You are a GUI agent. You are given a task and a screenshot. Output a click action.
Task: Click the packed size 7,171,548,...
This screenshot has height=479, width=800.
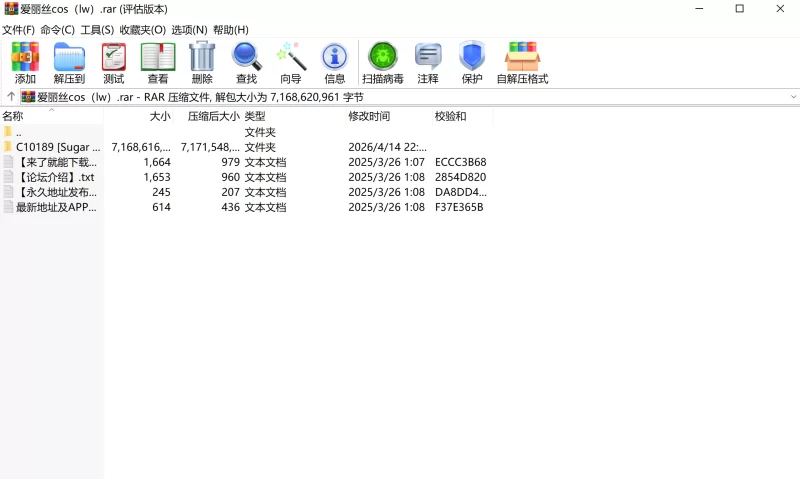click(x=210, y=147)
